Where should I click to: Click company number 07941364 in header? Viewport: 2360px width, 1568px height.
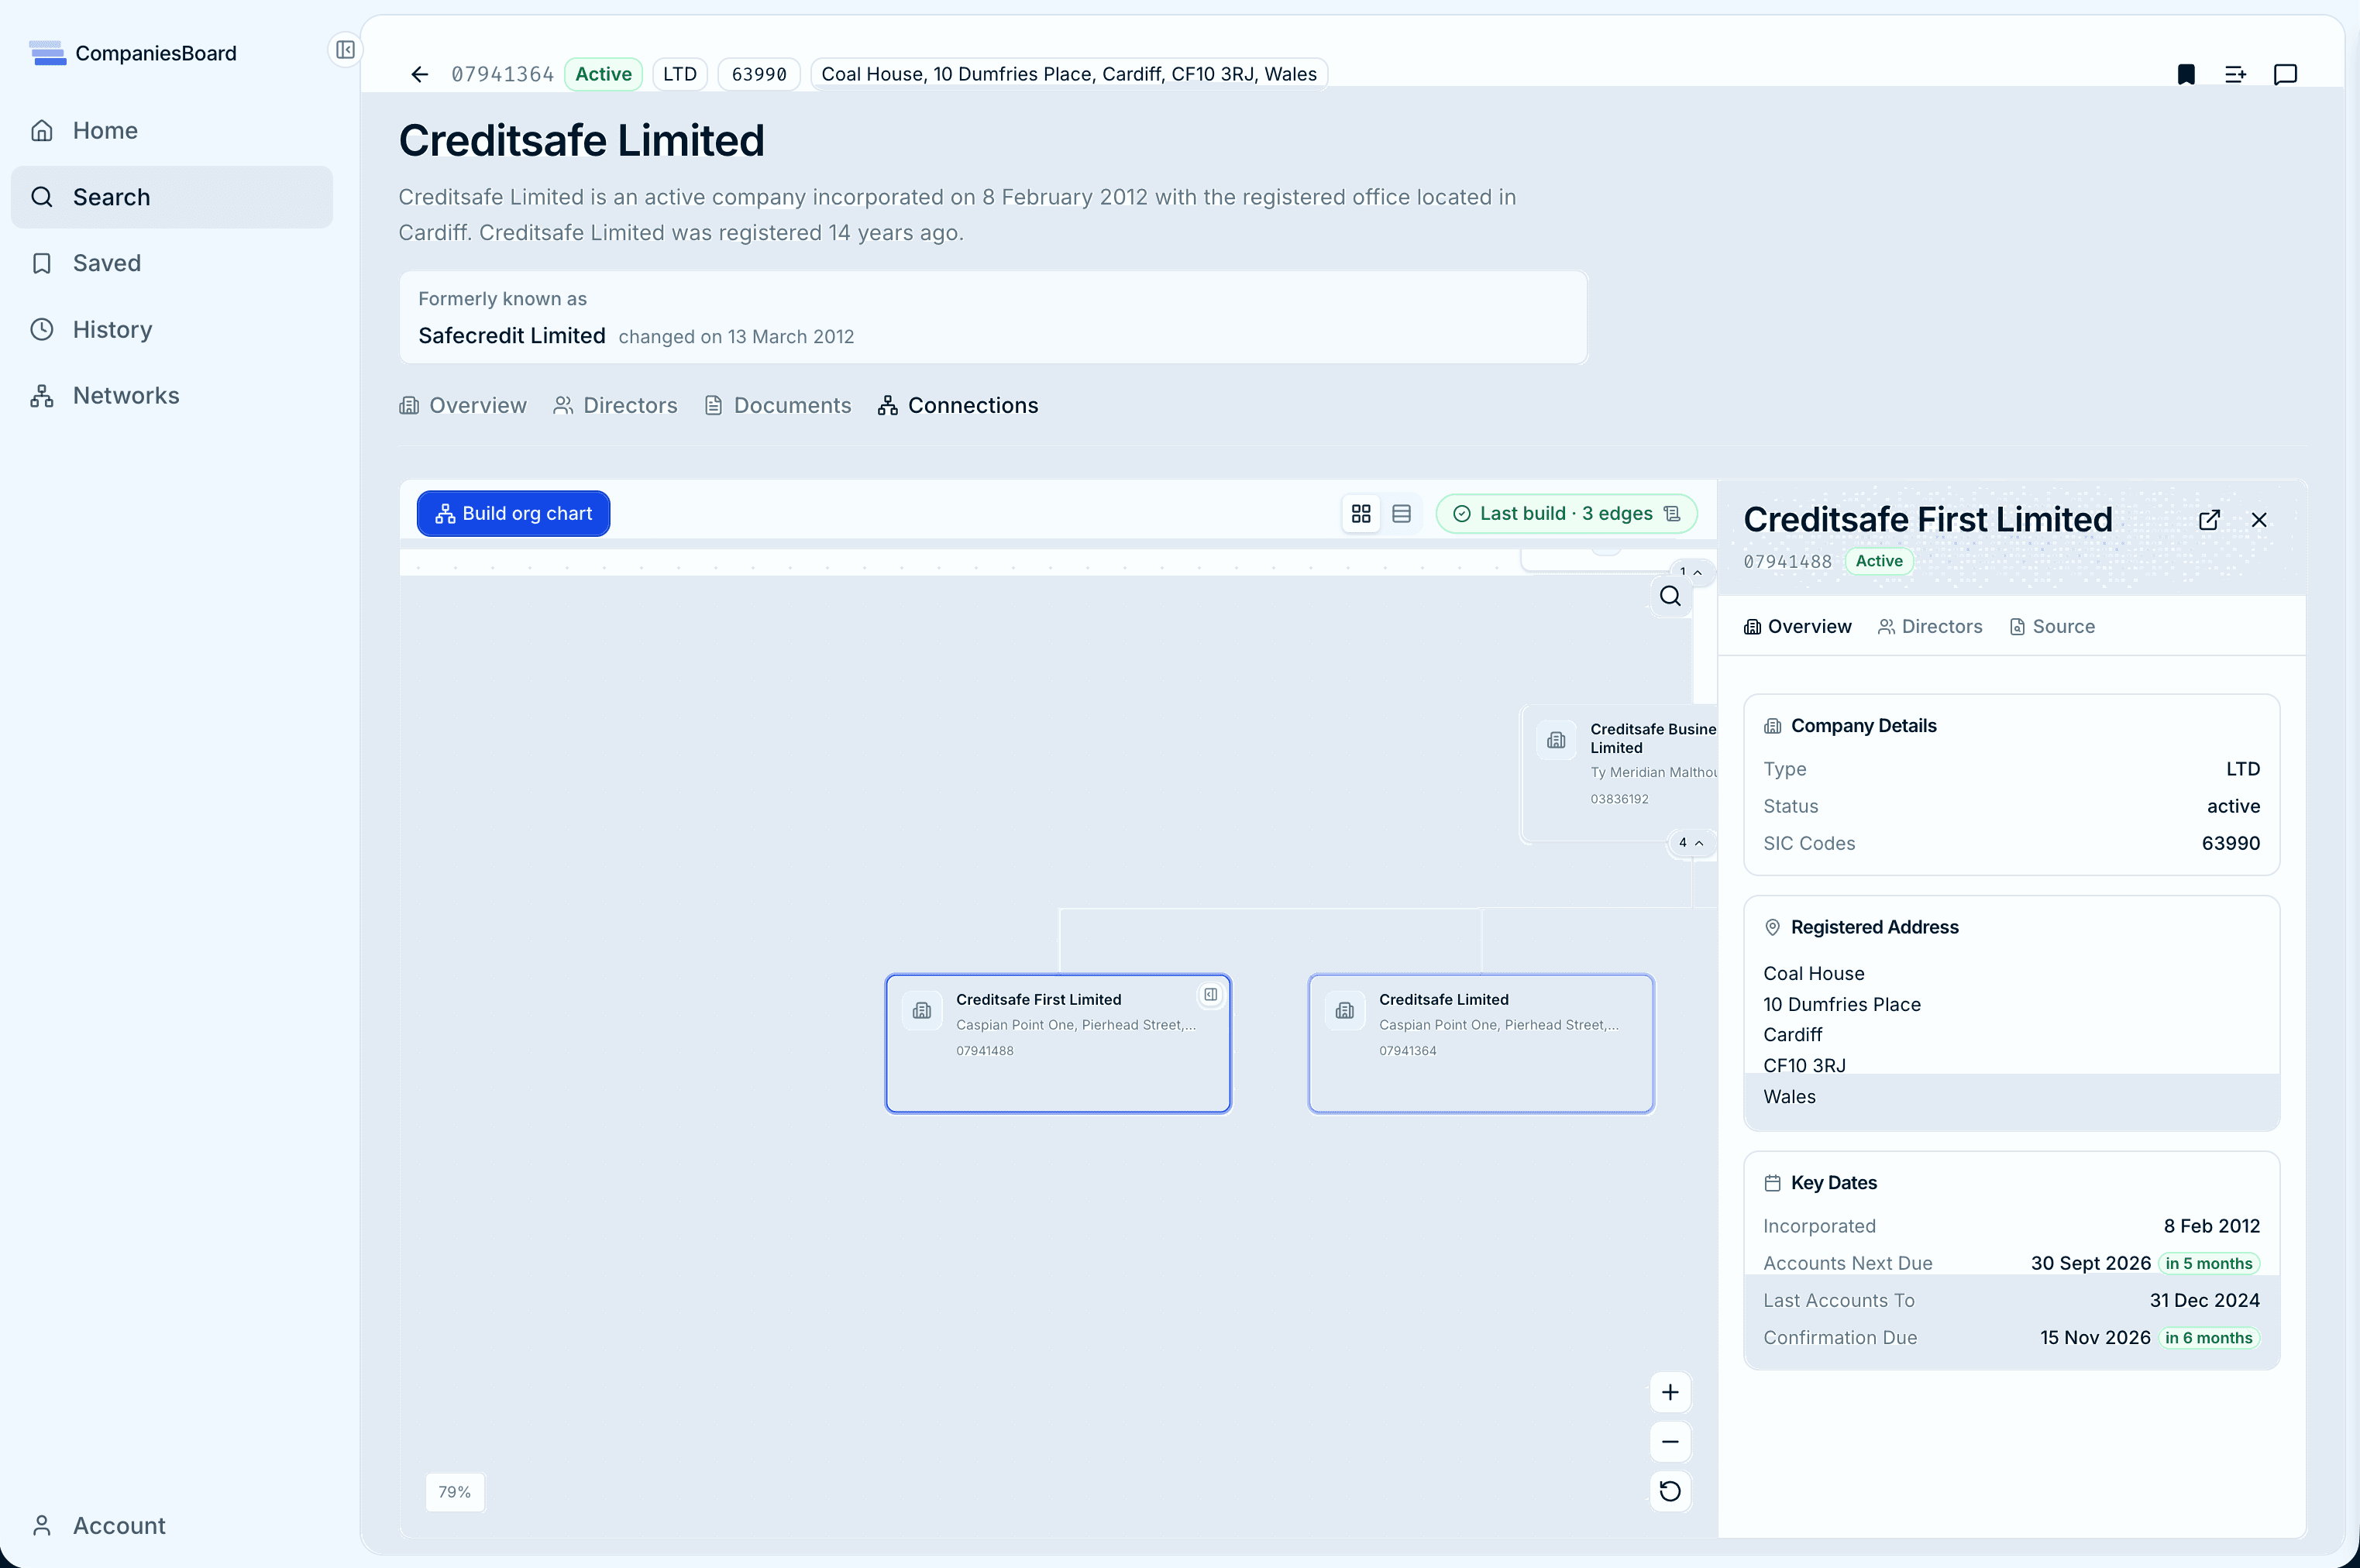pos(502,74)
